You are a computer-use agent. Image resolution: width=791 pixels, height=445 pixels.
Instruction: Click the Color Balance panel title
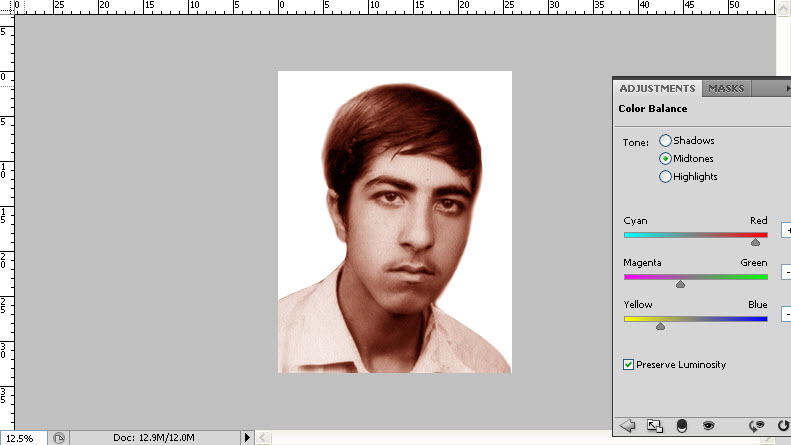653,108
